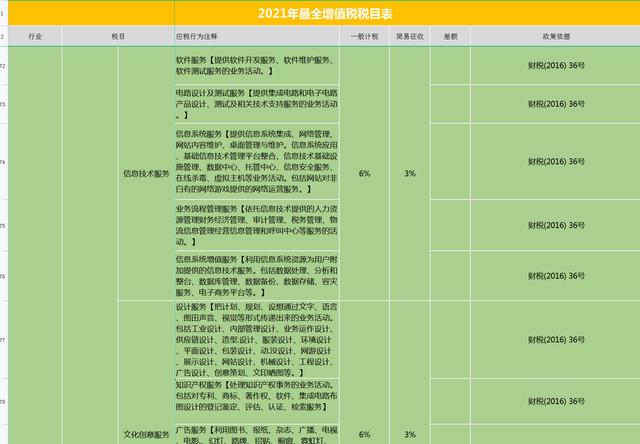Click the 软件服务 description cell
Image resolution: width=640 pixels, height=444 pixels.
[x=257, y=66]
